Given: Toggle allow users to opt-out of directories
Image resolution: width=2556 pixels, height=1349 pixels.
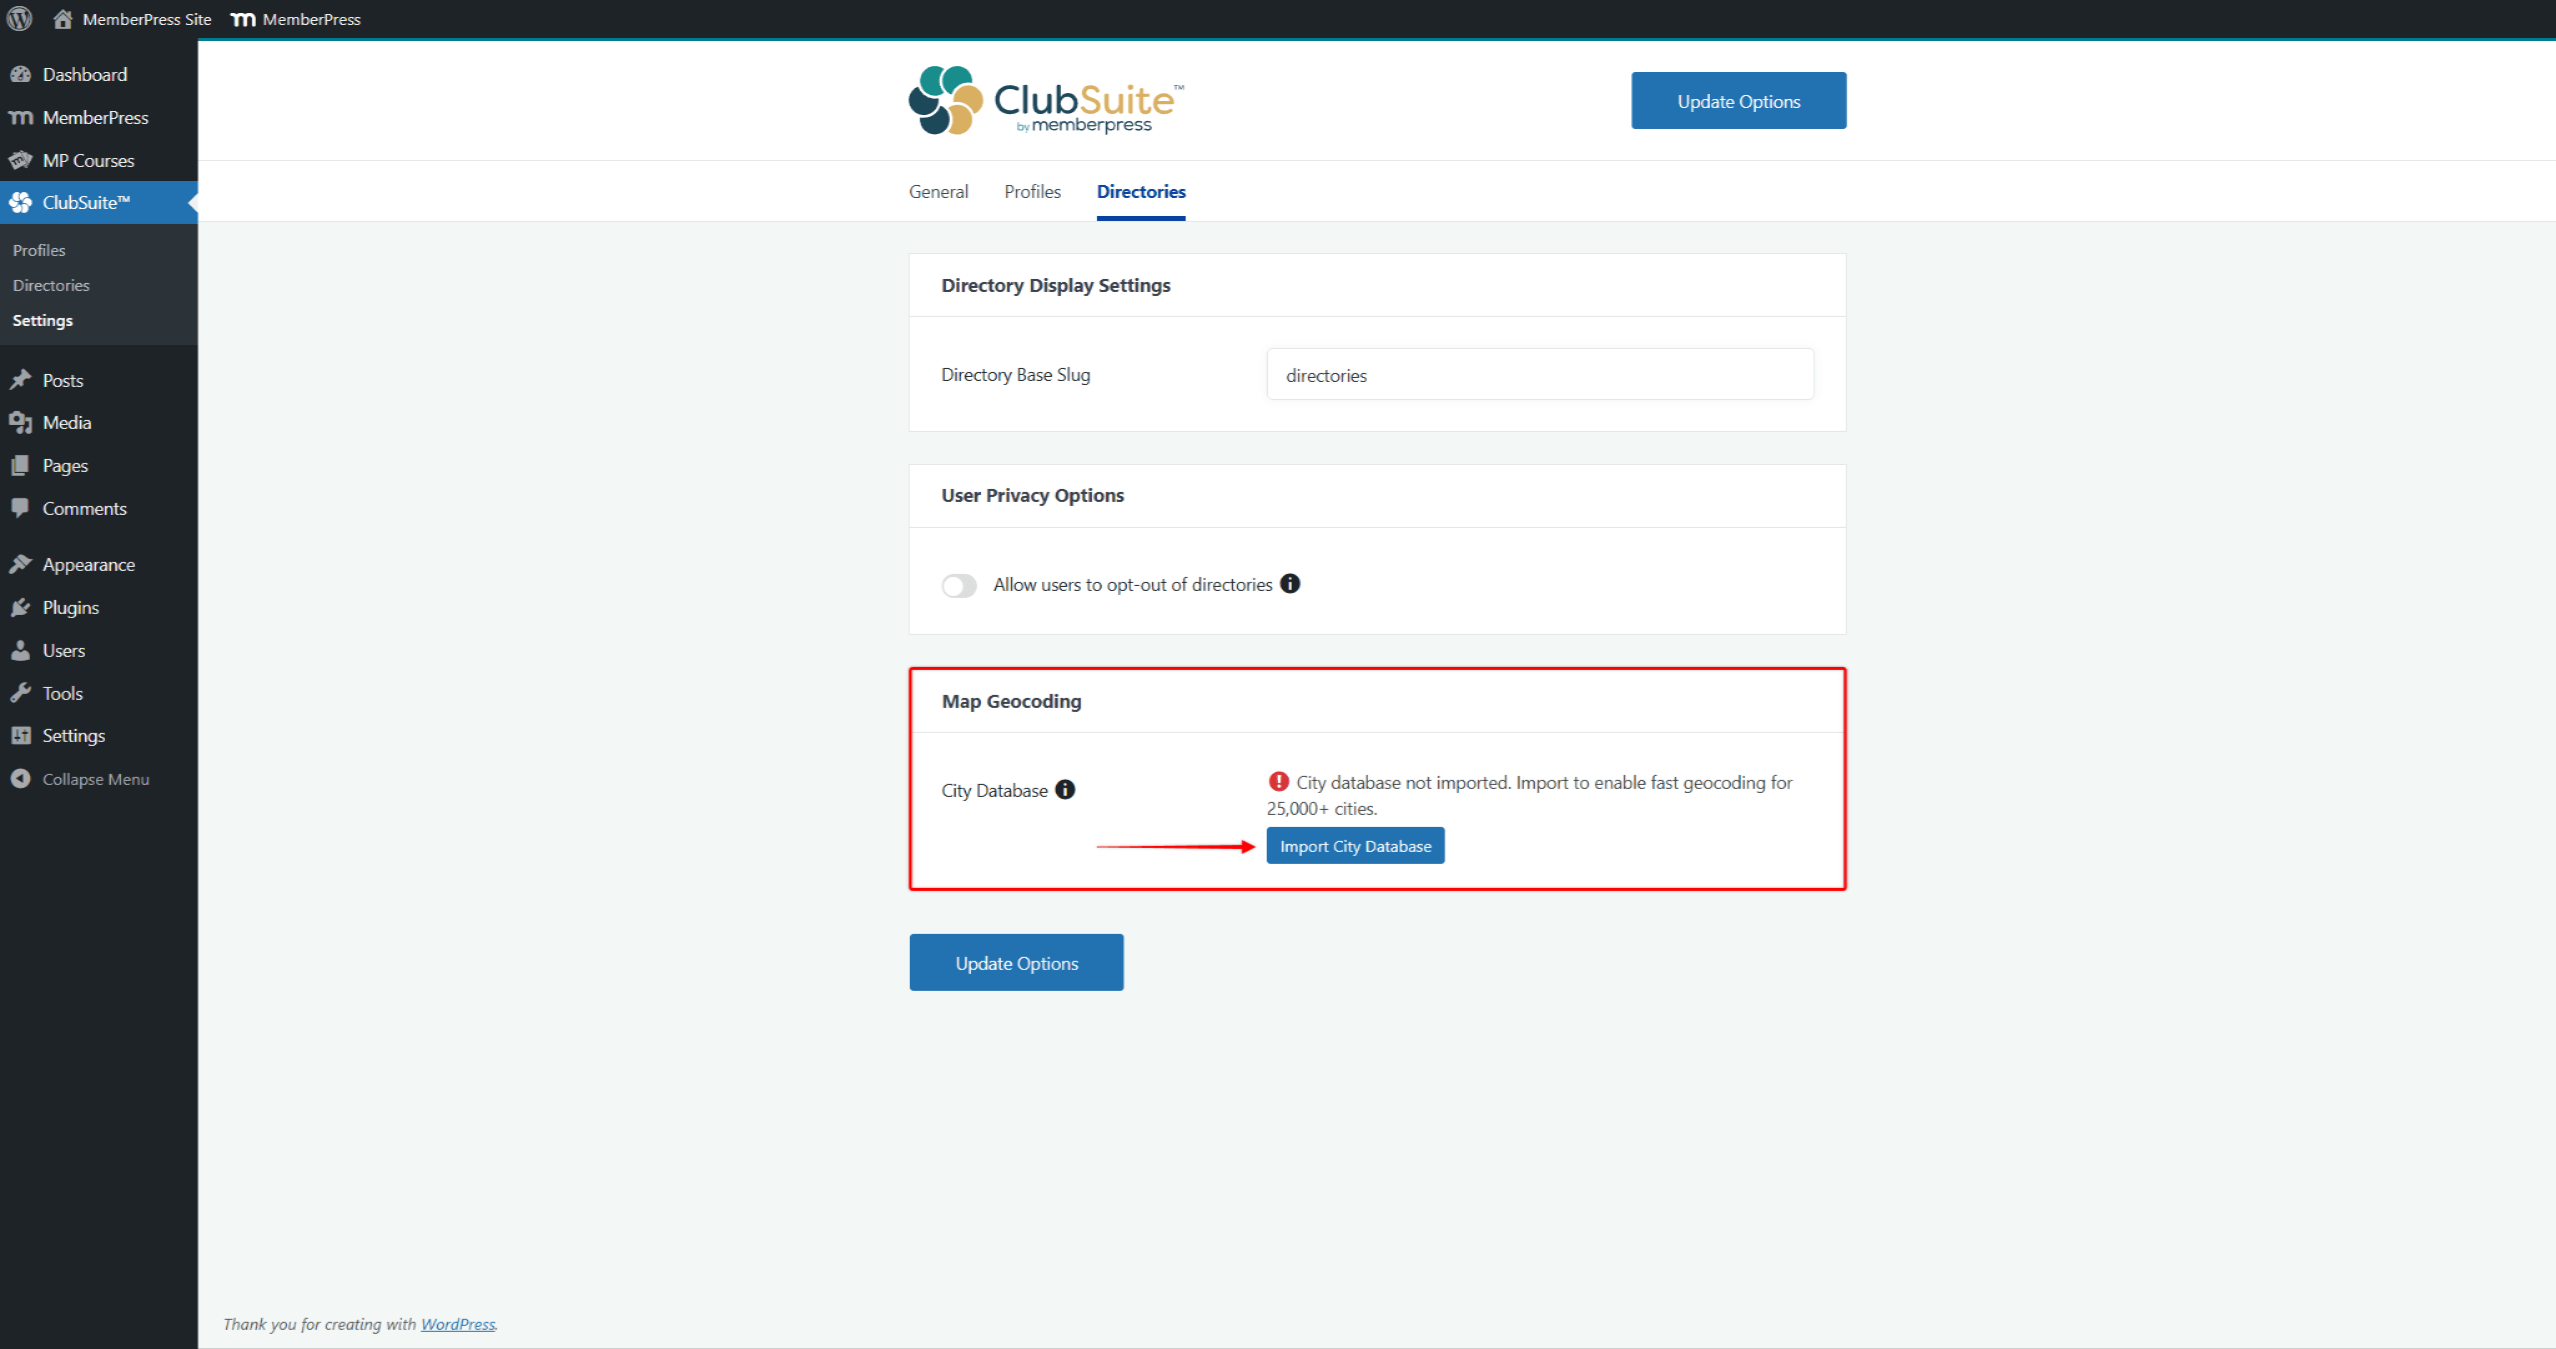Looking at the screenshot, I should tap(959, 585).
